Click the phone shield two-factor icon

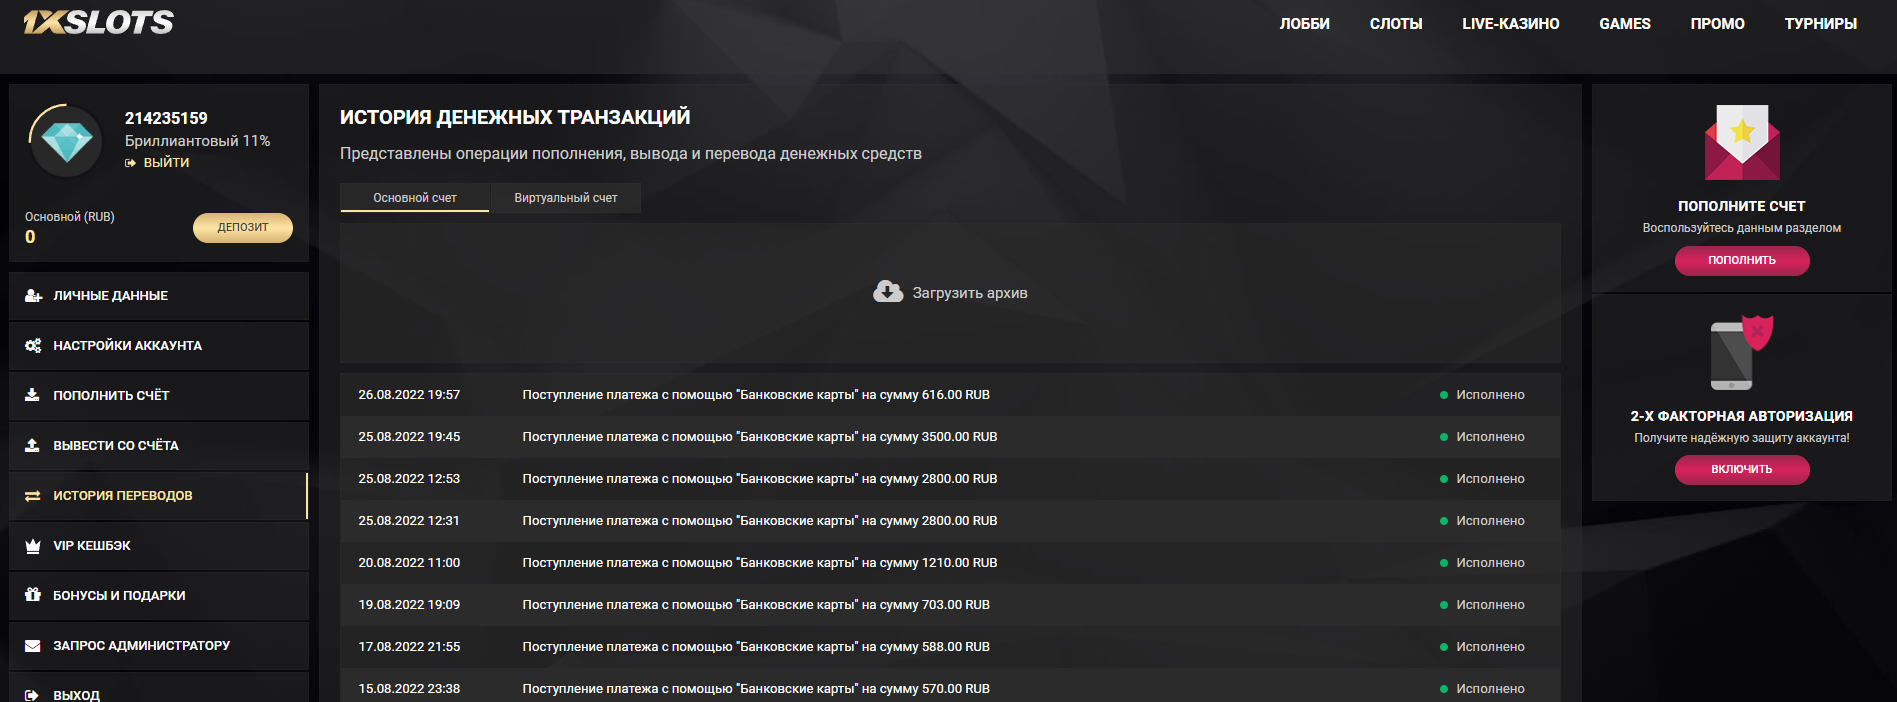[1741, 352]
